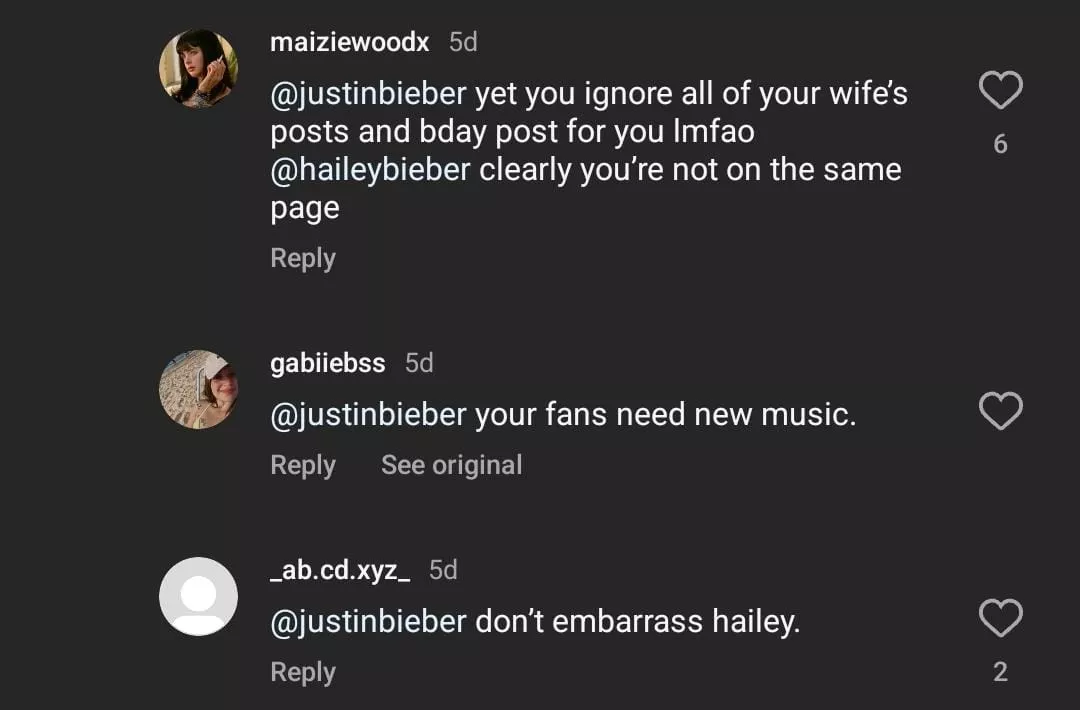
Task: Click the 5d timestamp beside maiziewoodx
Action: pyautogui.click(x=463, y=42)
